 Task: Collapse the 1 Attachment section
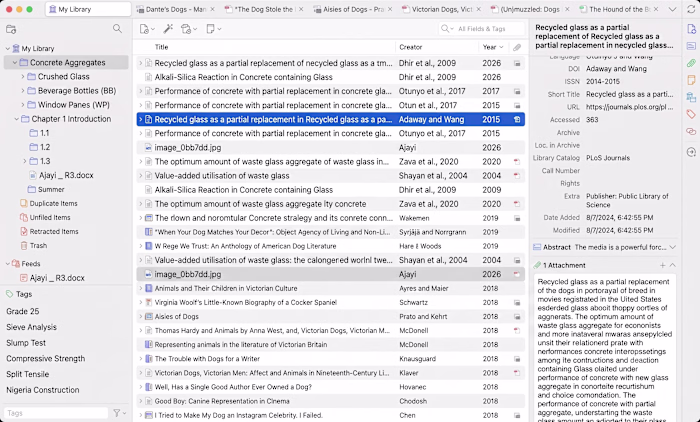pos(673,265)
